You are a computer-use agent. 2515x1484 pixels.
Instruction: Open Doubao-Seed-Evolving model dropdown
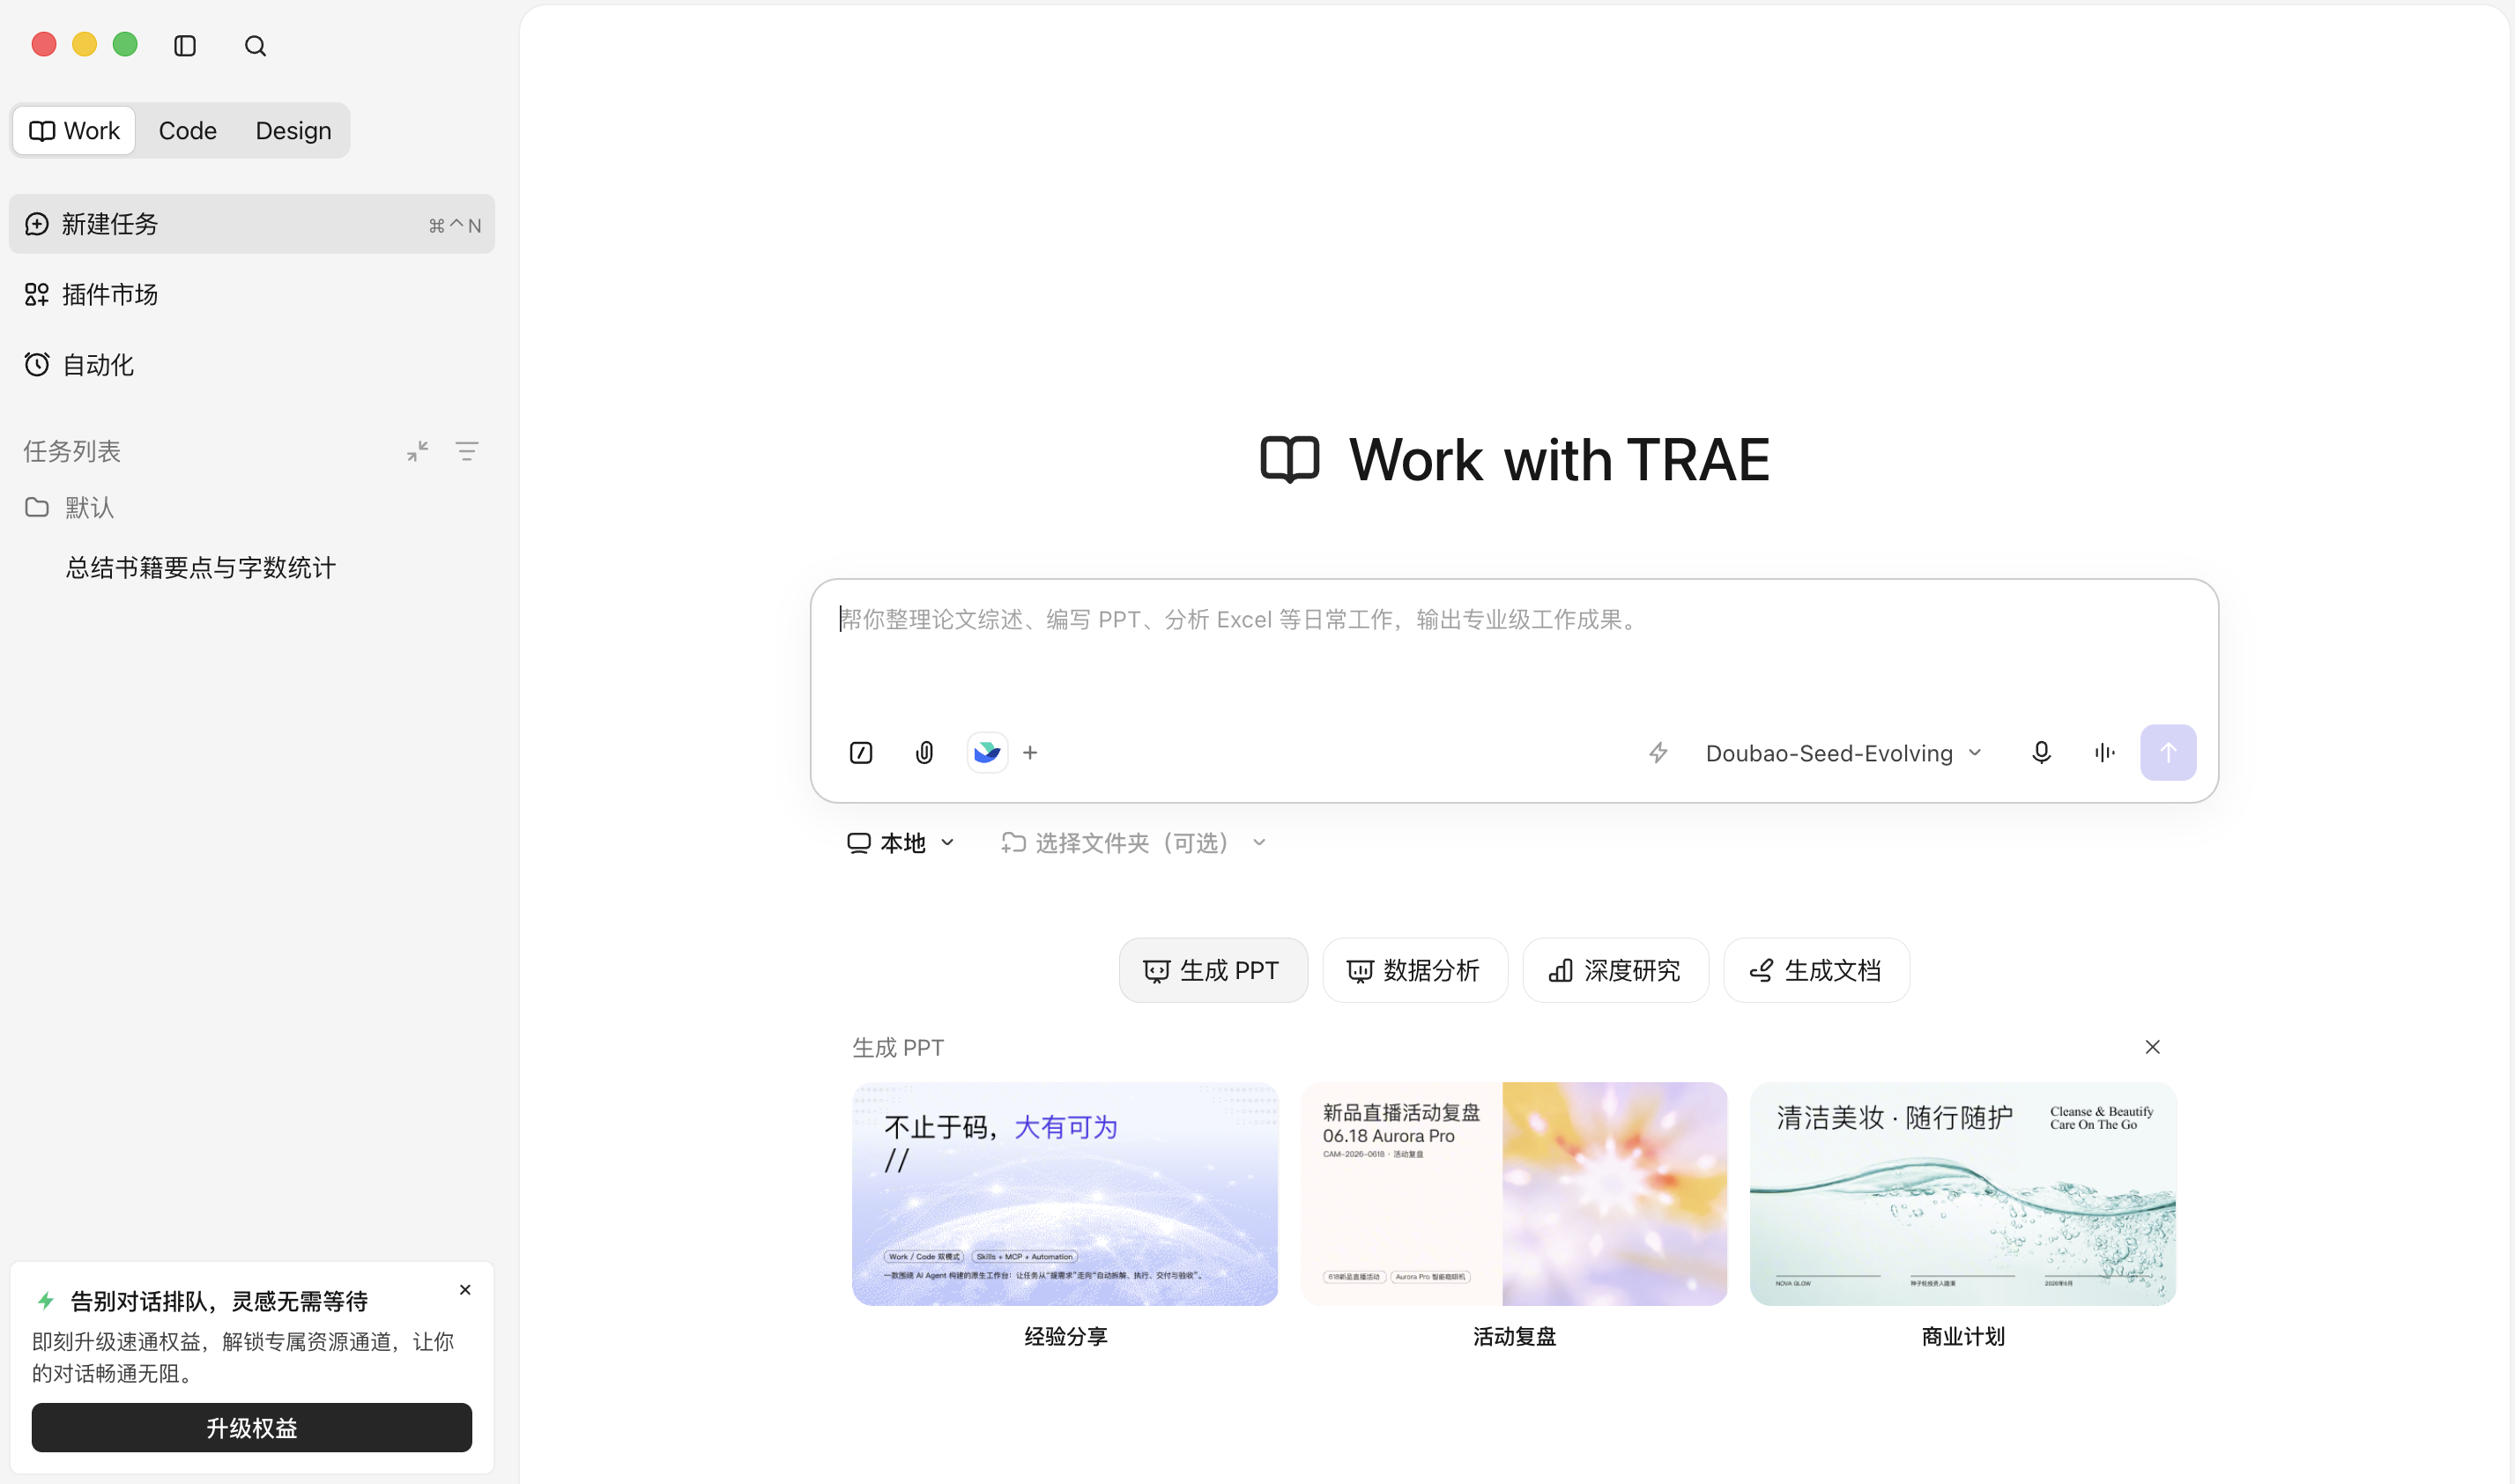(1843, 753)
